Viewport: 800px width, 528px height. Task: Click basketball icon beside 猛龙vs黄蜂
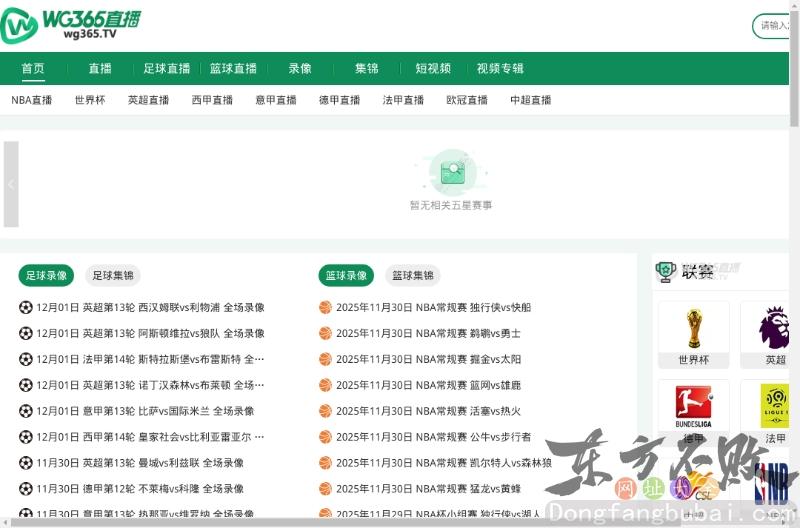(326, 489)
